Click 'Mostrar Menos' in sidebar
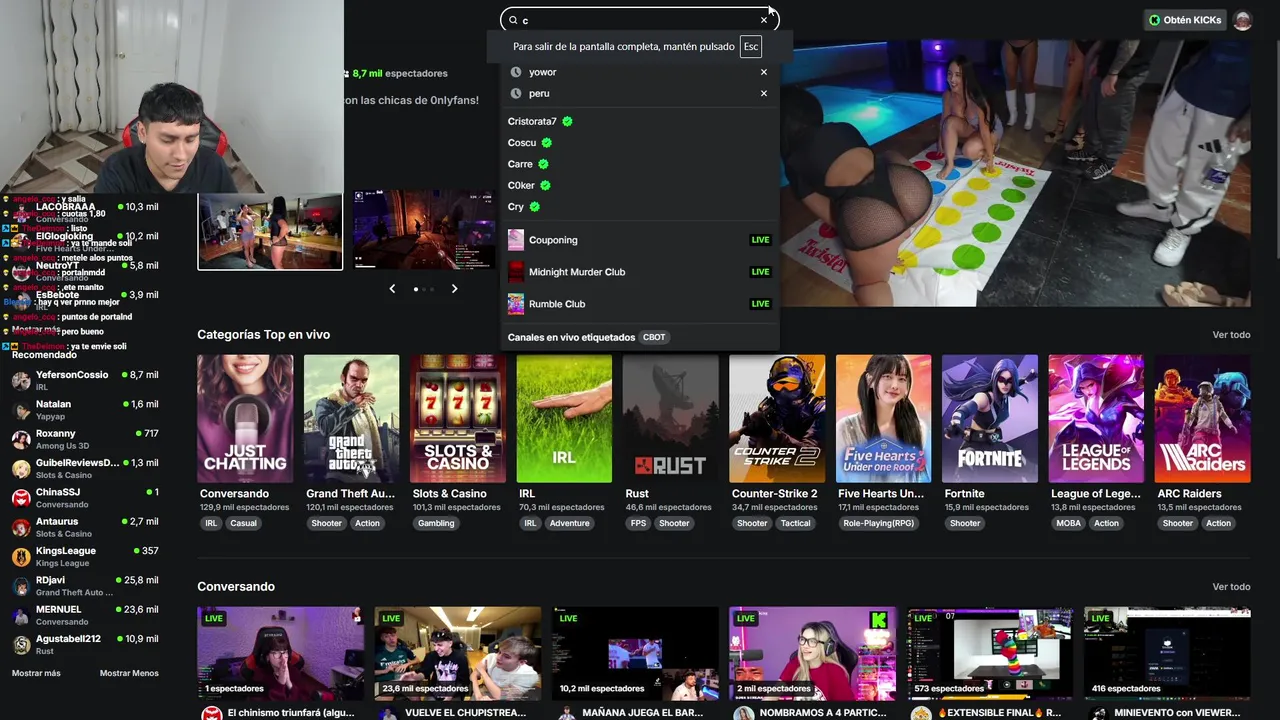Screen dimensions: 1280x720 tap(129, 673)
